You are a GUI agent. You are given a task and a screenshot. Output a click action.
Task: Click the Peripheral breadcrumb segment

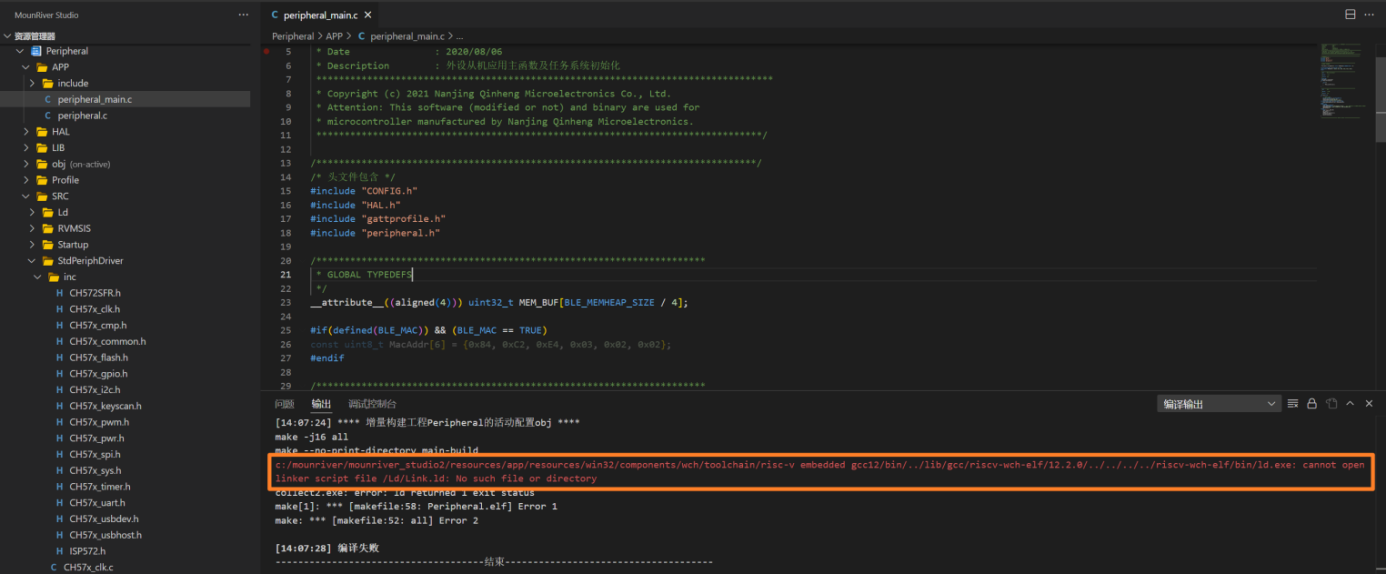(x=292, y=36)
